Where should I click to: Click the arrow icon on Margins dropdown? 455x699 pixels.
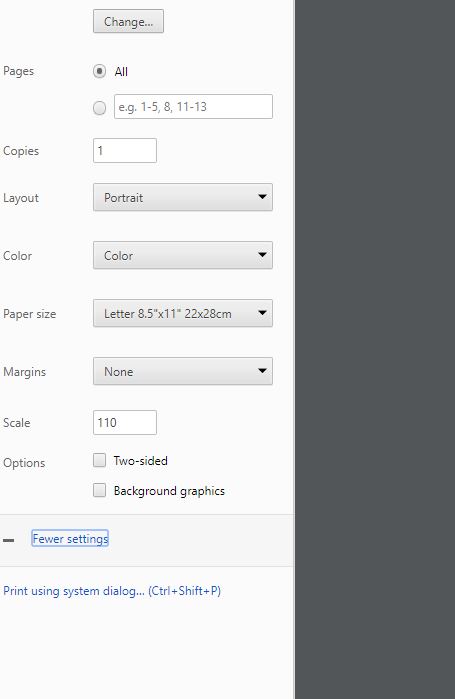[262, 371]
